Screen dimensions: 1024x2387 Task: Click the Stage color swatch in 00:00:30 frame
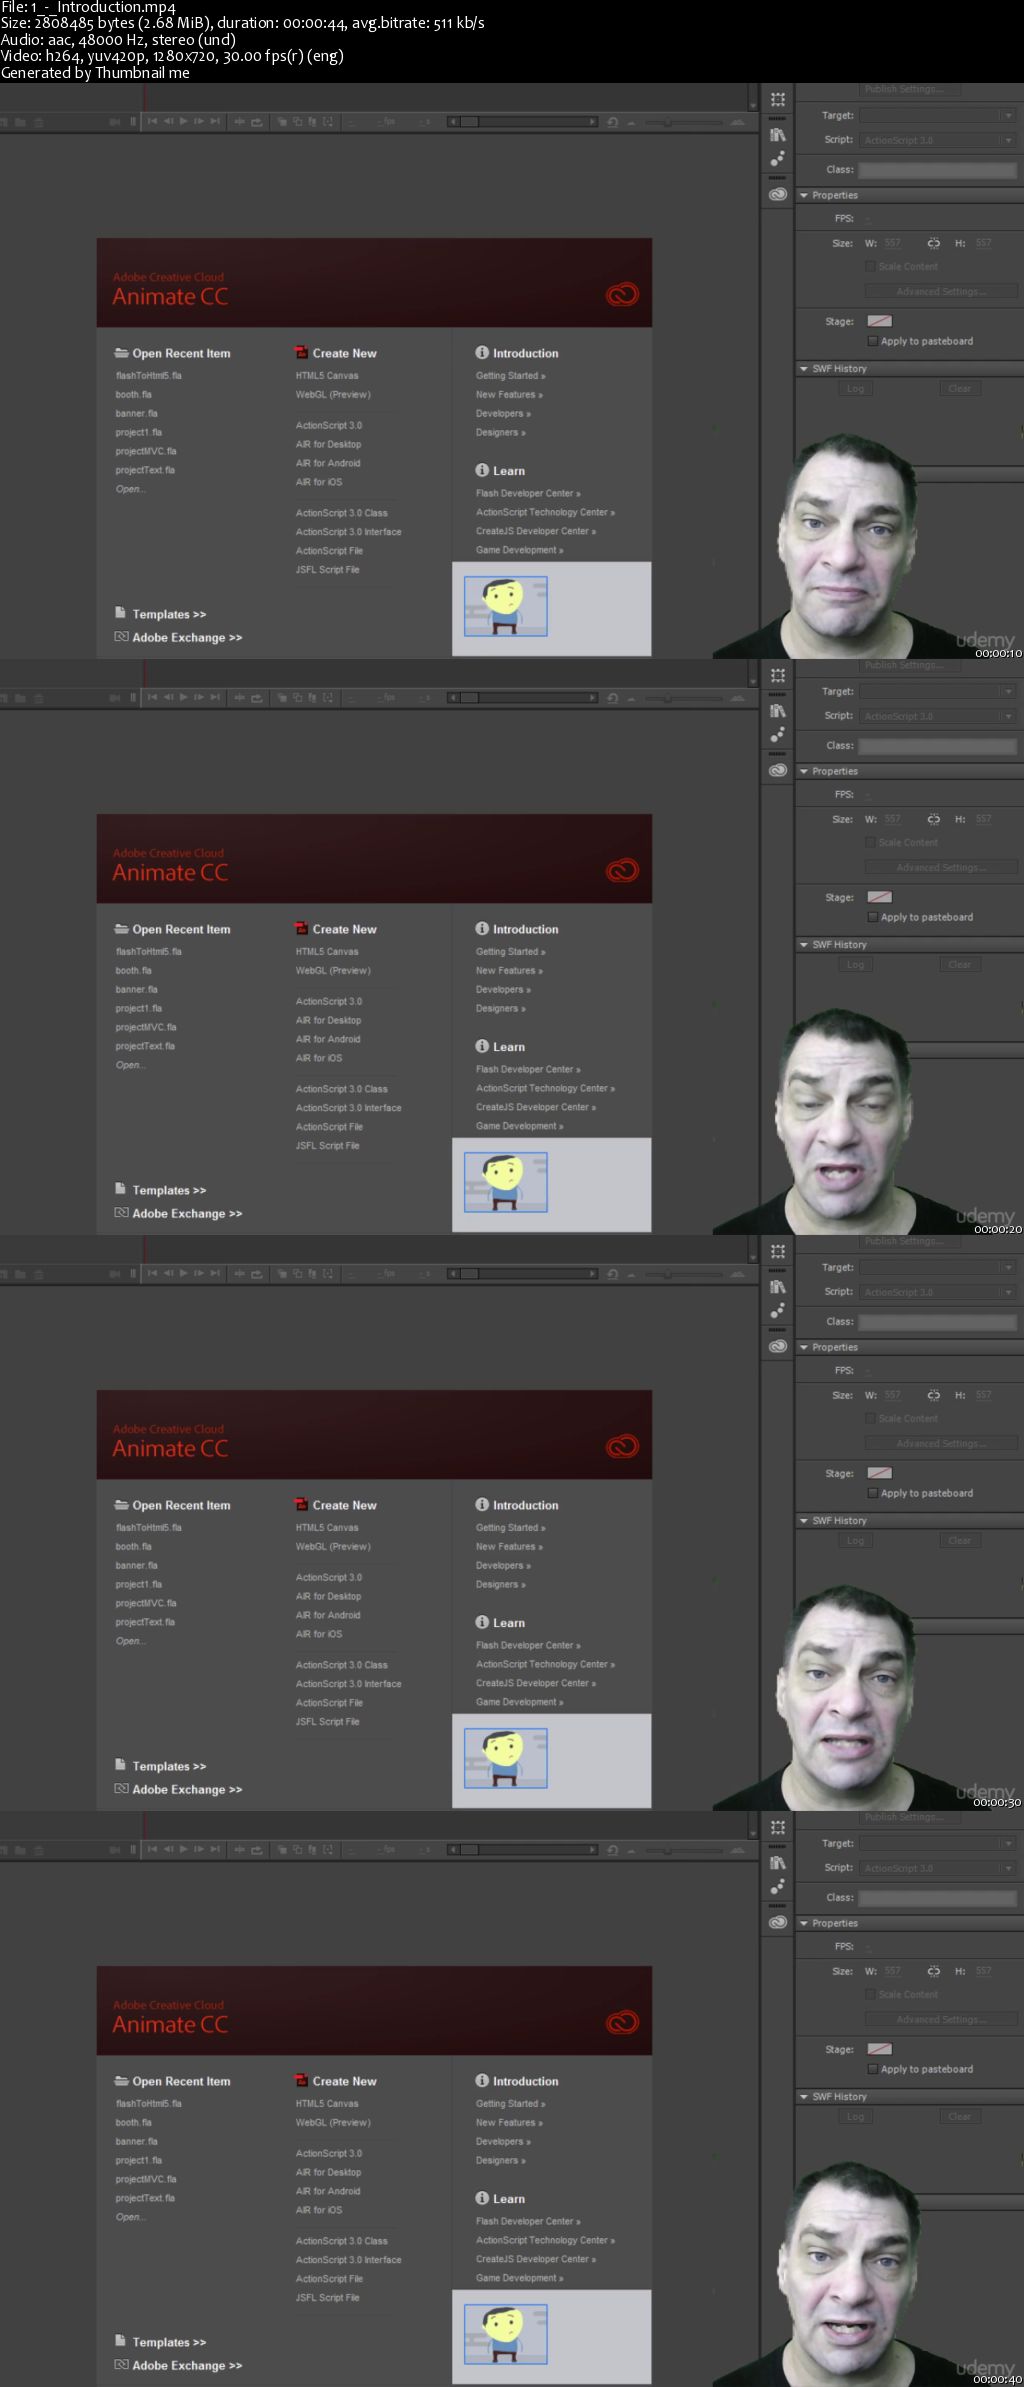pyautogui.click(x=879, y=1473)
